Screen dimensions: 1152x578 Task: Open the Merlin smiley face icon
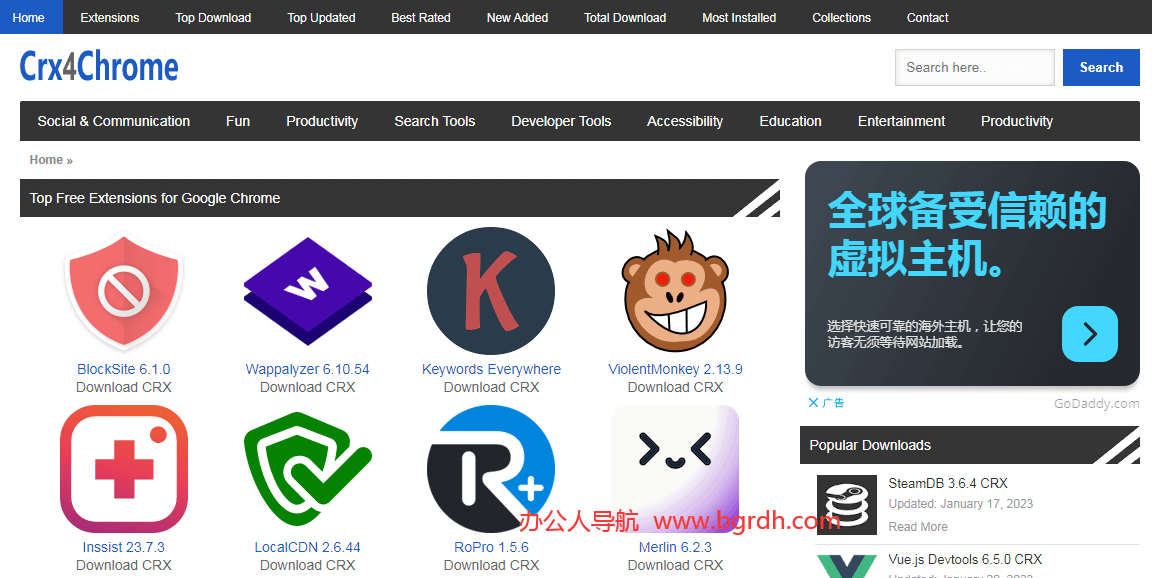click(675, 469)
